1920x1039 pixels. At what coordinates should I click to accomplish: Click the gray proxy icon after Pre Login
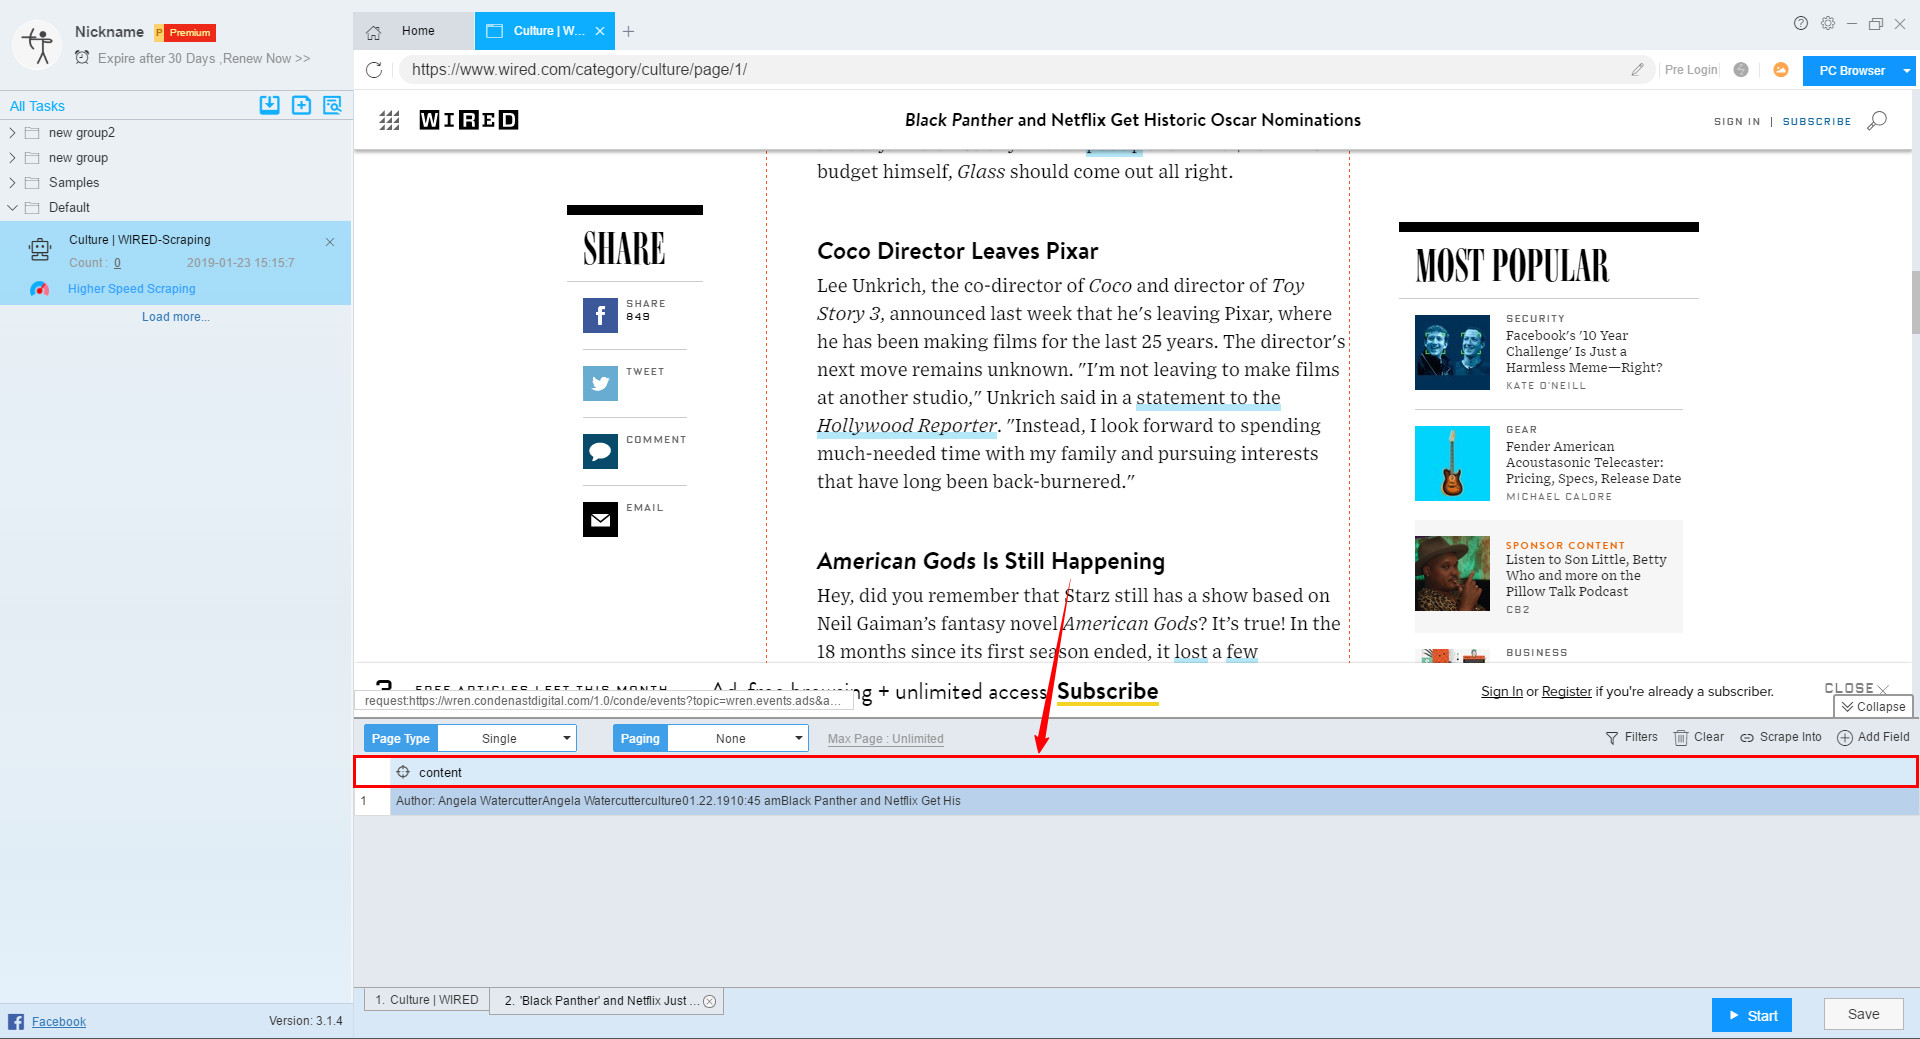coord(1741,70)
